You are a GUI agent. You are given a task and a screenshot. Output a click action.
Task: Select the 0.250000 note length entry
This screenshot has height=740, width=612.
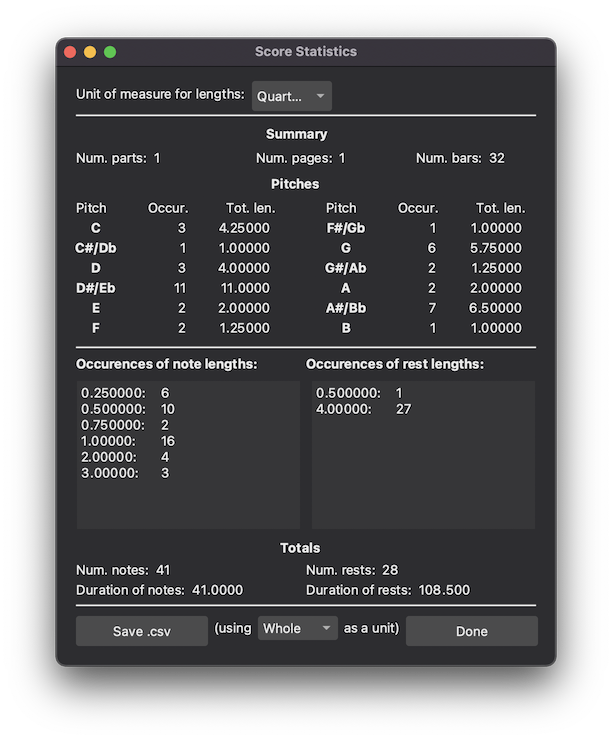click(x=125, y=394)
